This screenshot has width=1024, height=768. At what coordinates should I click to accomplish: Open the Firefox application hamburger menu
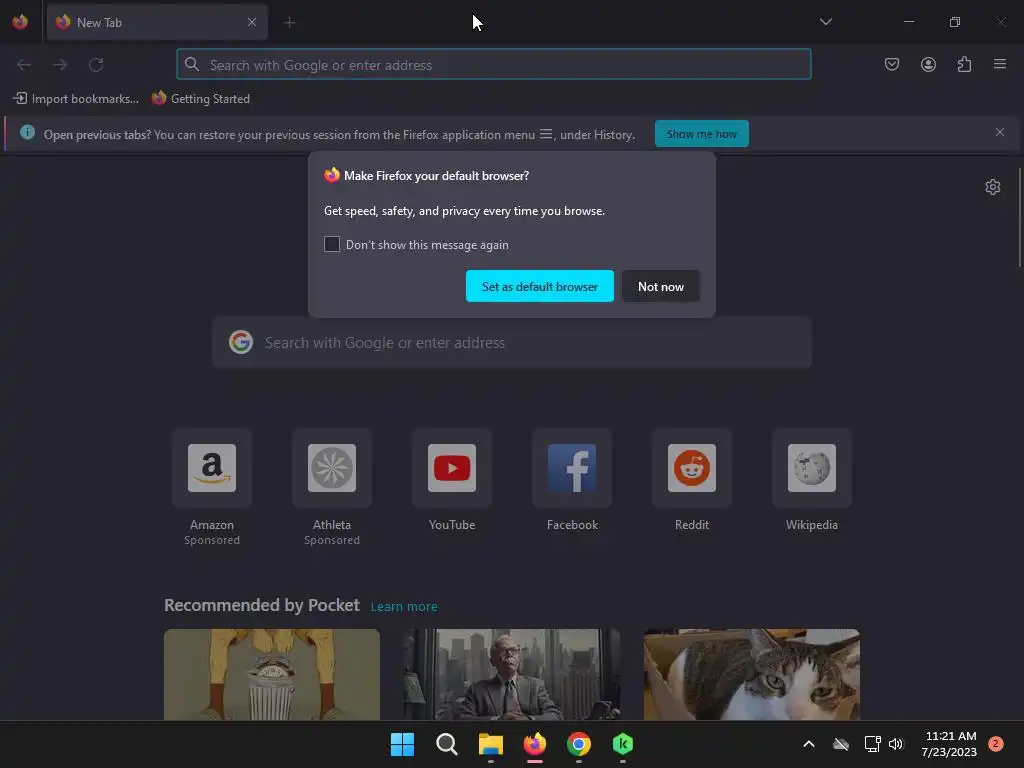click(1000, 64)
